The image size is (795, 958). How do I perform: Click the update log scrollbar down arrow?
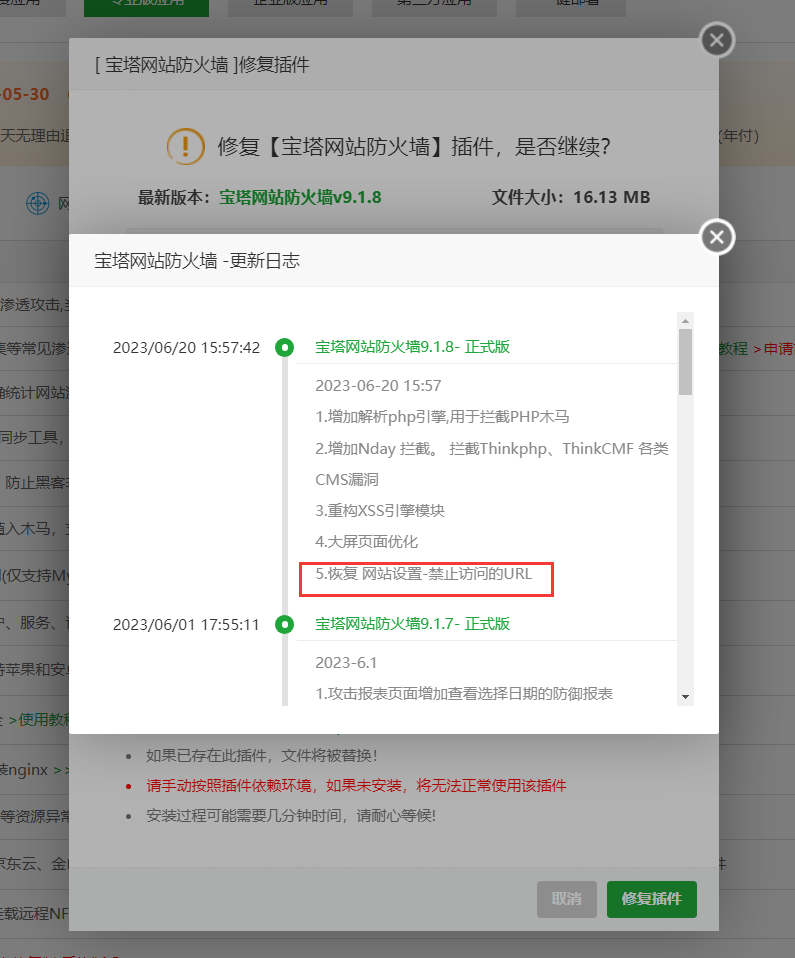(x=686, y=697)
